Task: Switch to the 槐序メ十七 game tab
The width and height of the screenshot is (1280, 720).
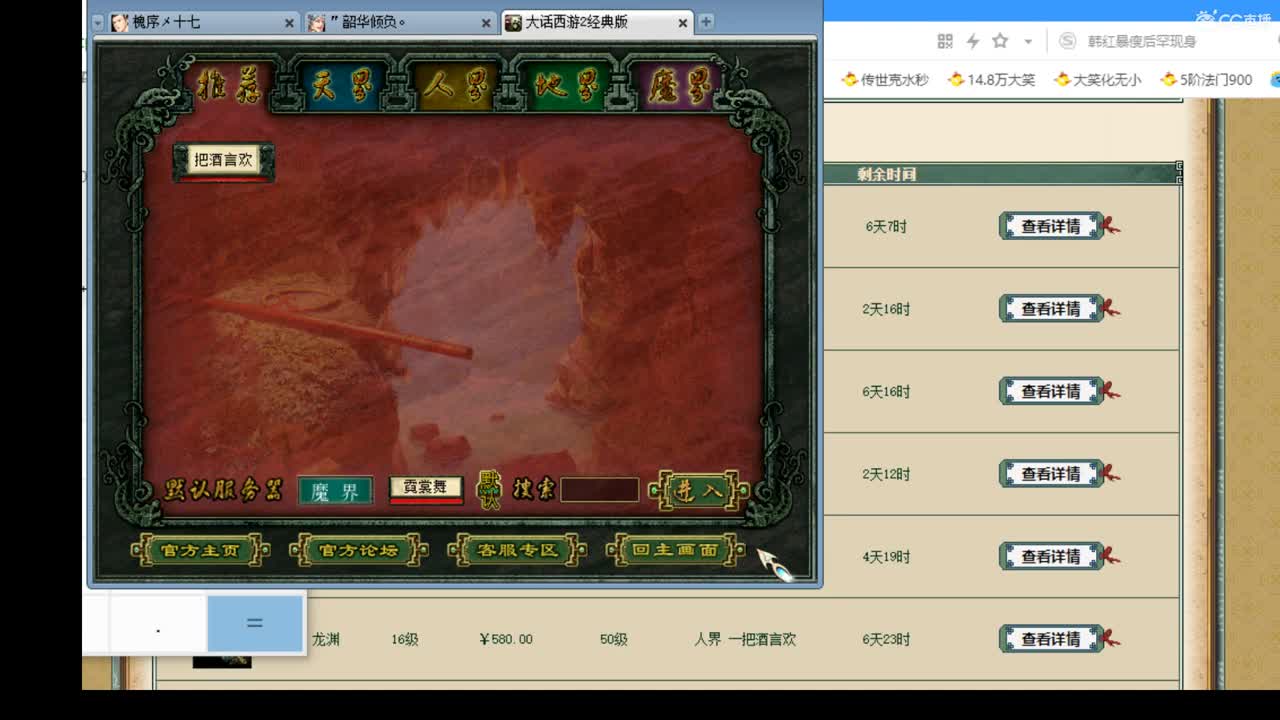Action: tap(203, 22)
